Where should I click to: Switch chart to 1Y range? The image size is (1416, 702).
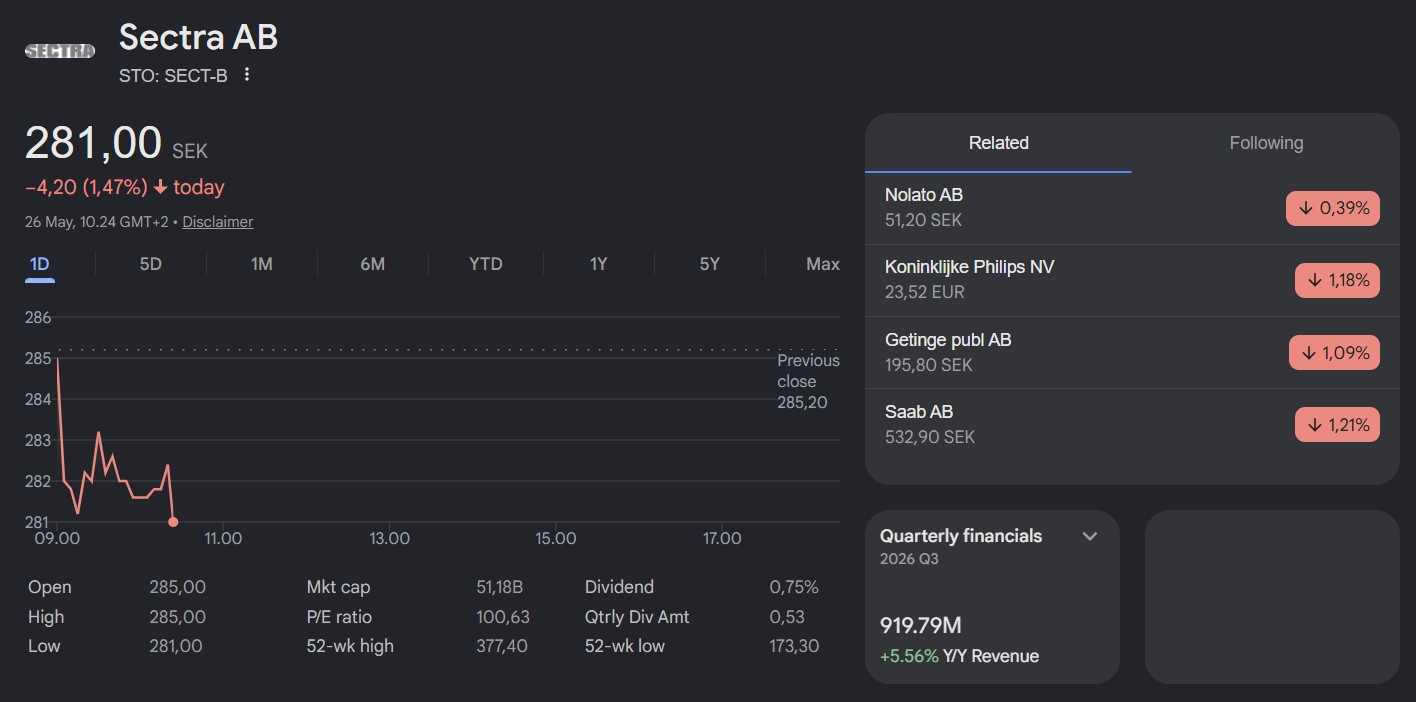coord(598,264)
